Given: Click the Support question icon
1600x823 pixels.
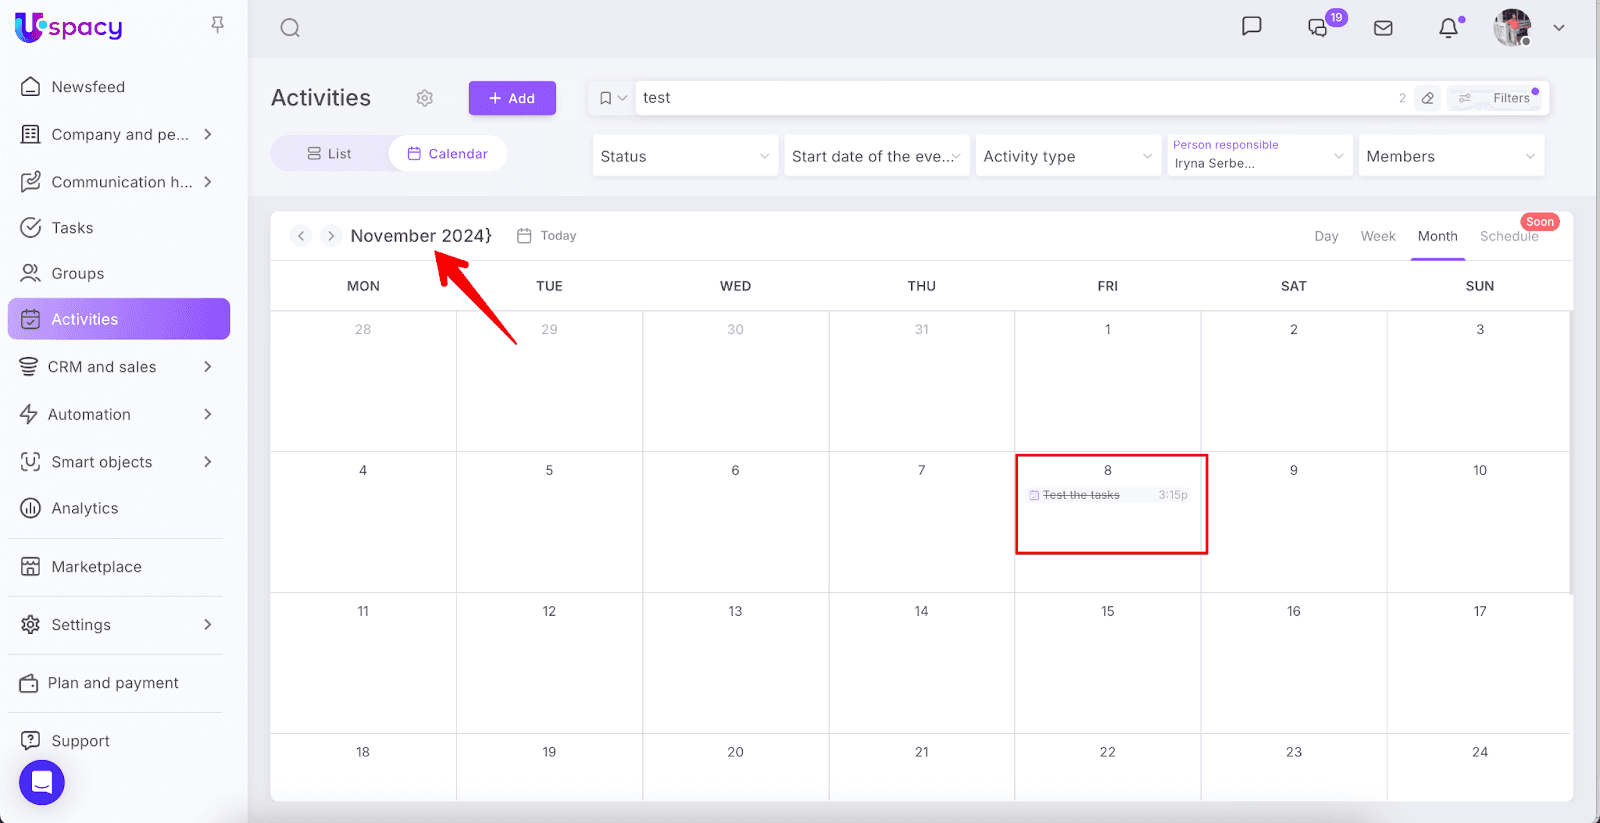Looking at the screenshot, I should (x=31, y=741).
